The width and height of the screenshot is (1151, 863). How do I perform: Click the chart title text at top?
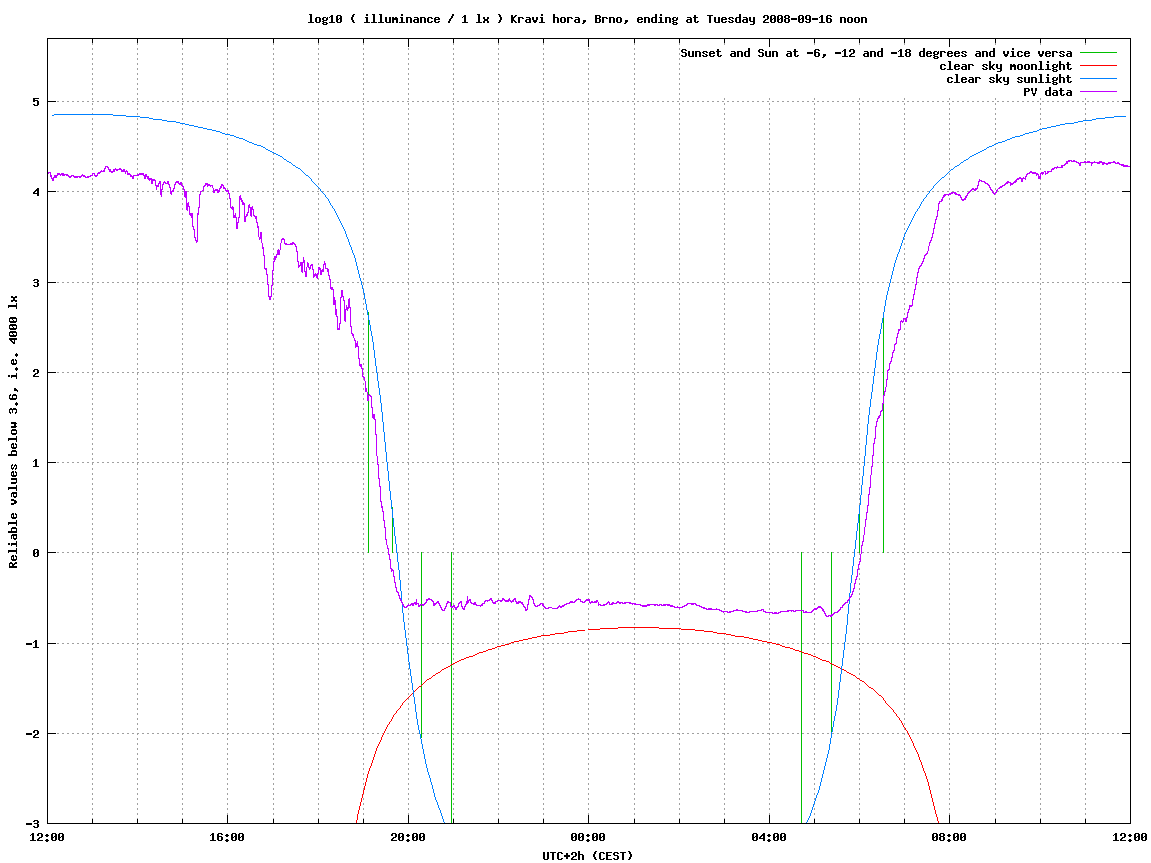pyautogui.click(x=587, y=19)
